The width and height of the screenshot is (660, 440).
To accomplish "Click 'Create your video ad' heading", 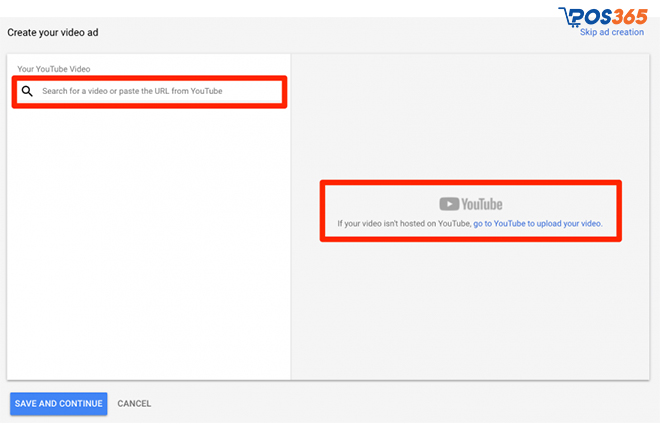I will tap(53, 32).
